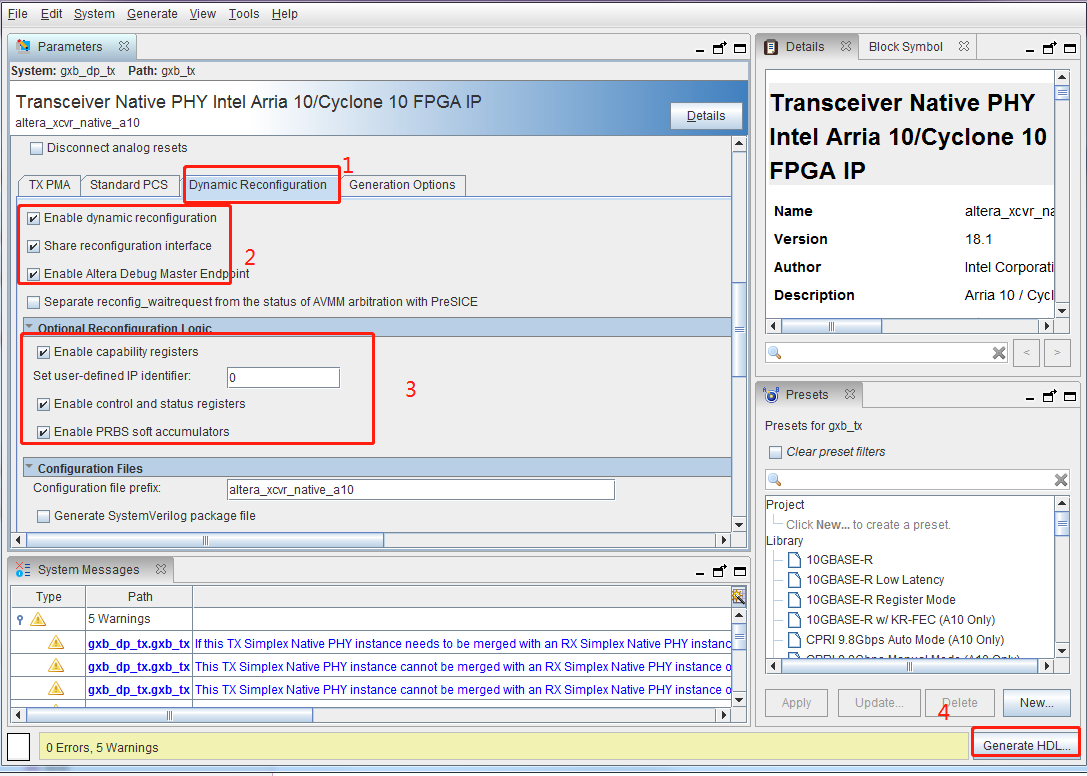Close the Parameters tab with its X icon

[x=124, y=46]
